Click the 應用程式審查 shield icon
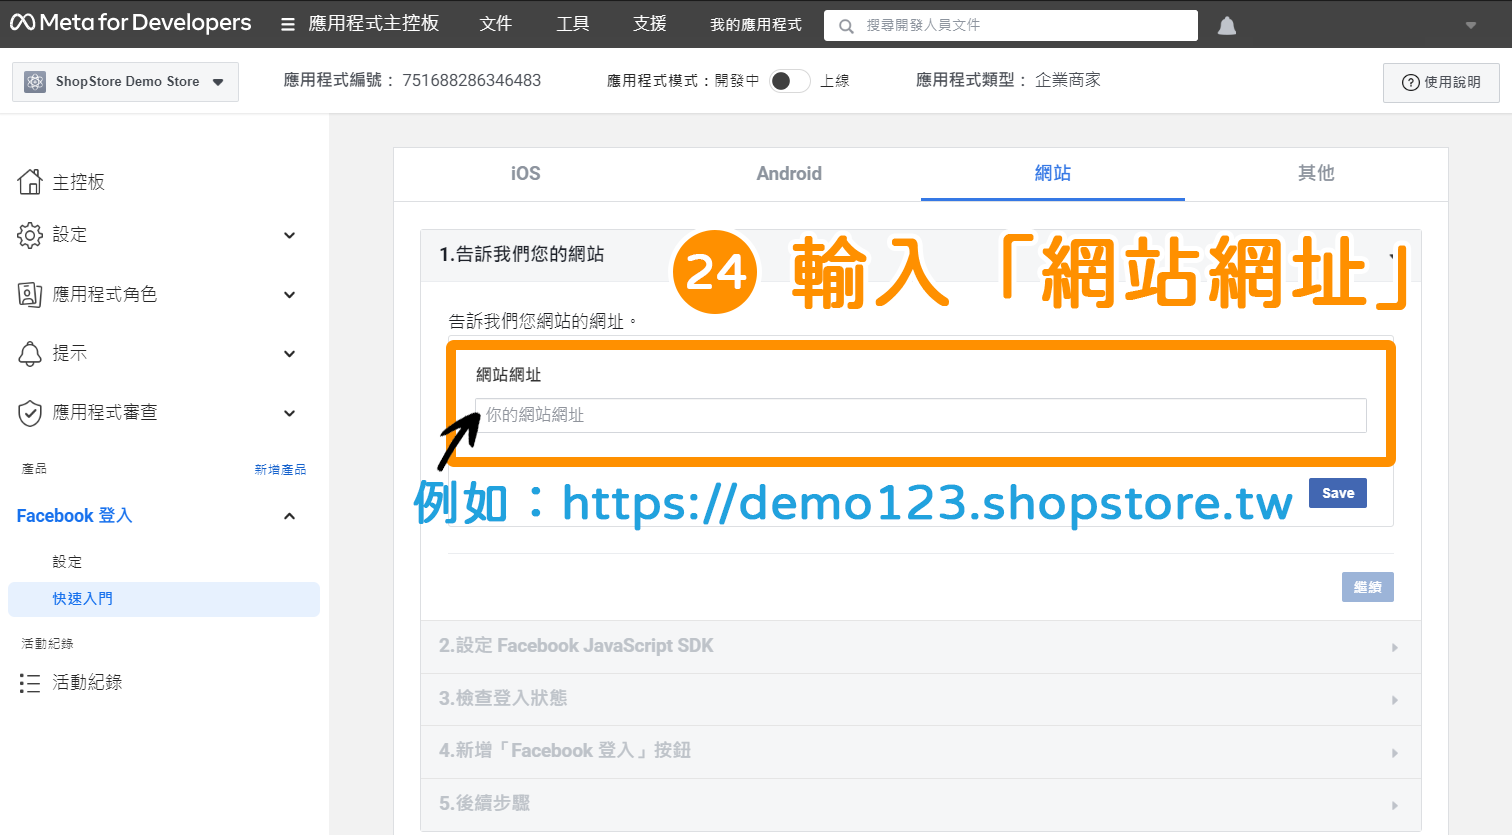 30,413
